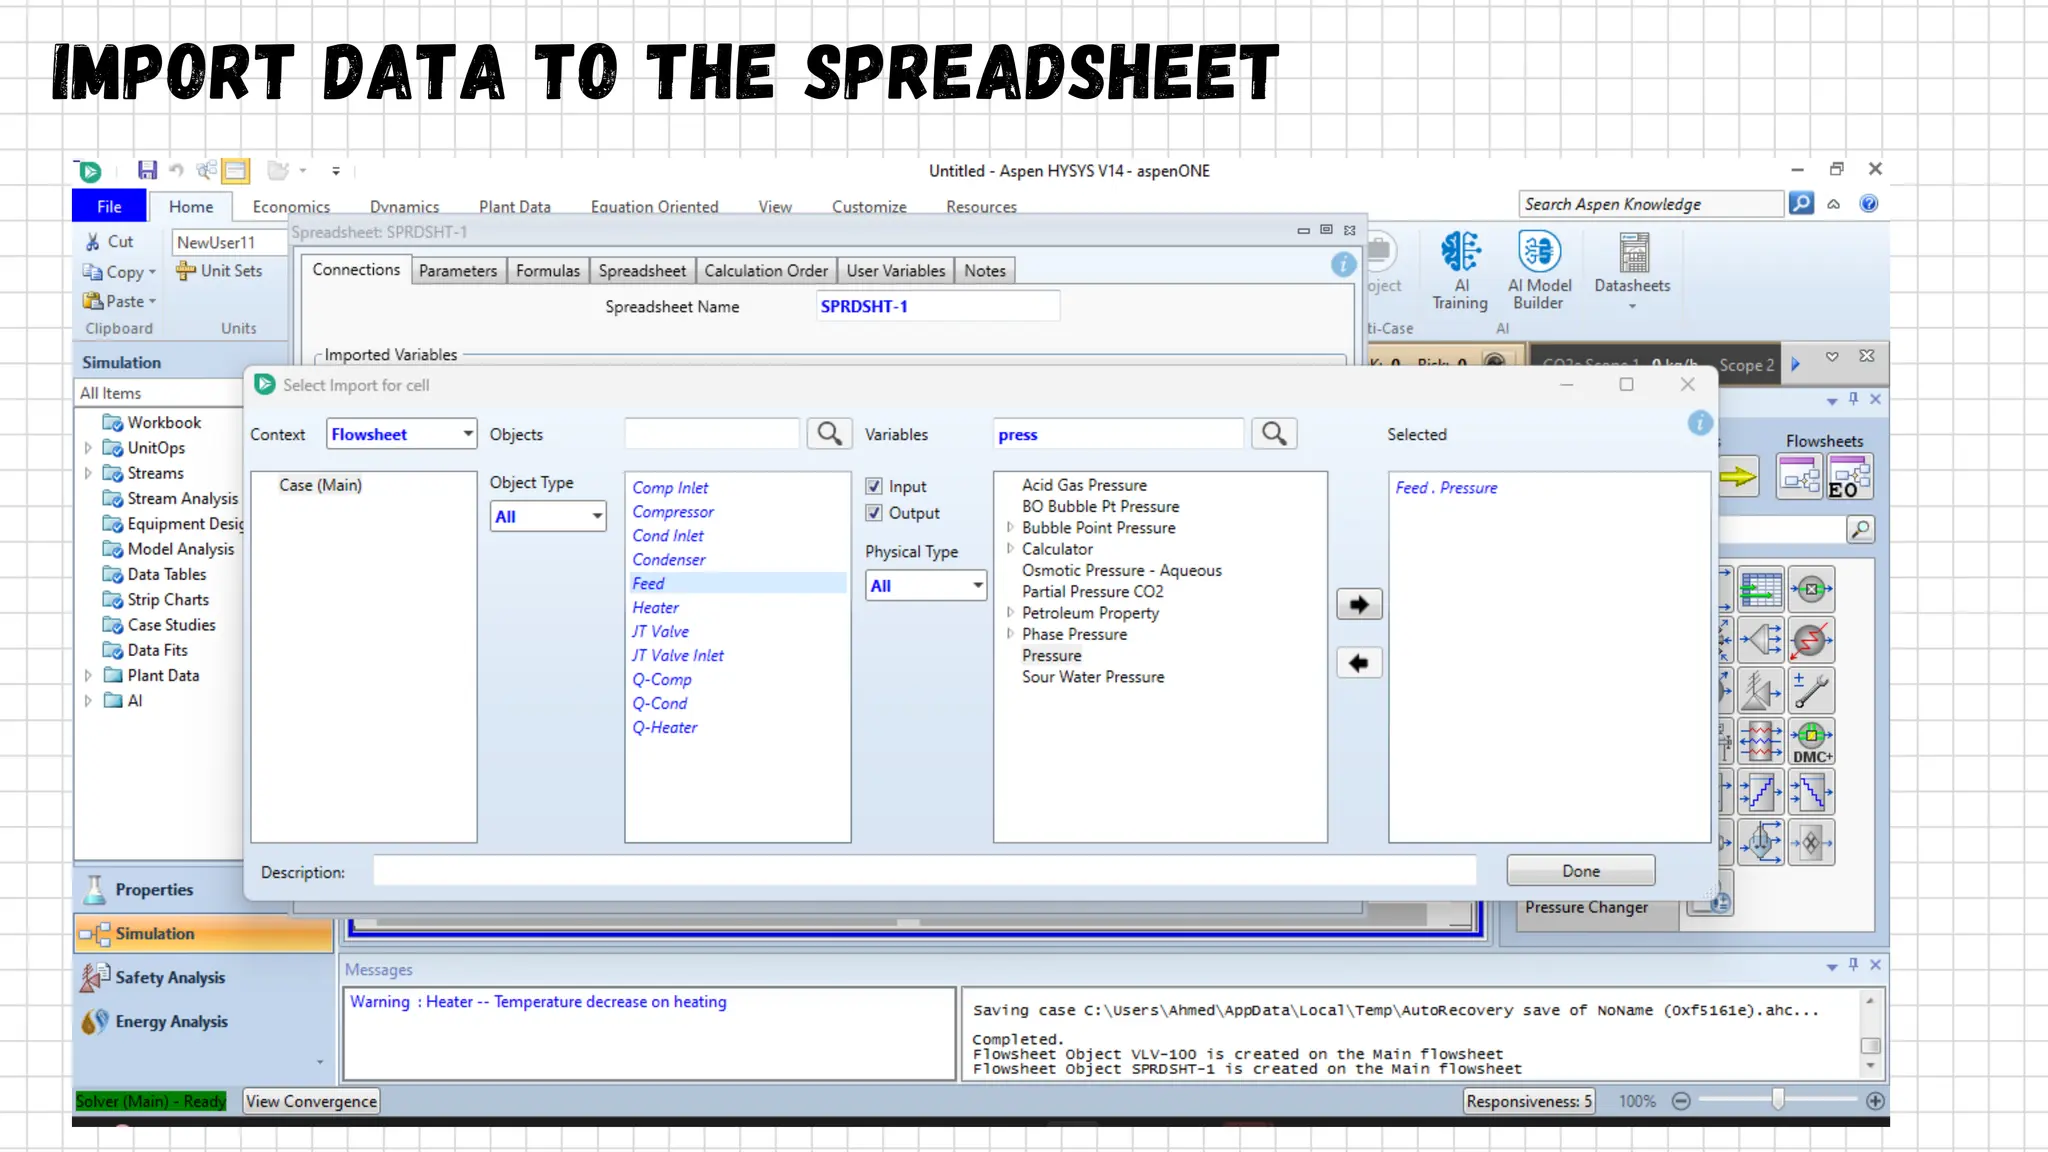
Task: Remove selection with left arrow button
Action: coord(1359,663)
